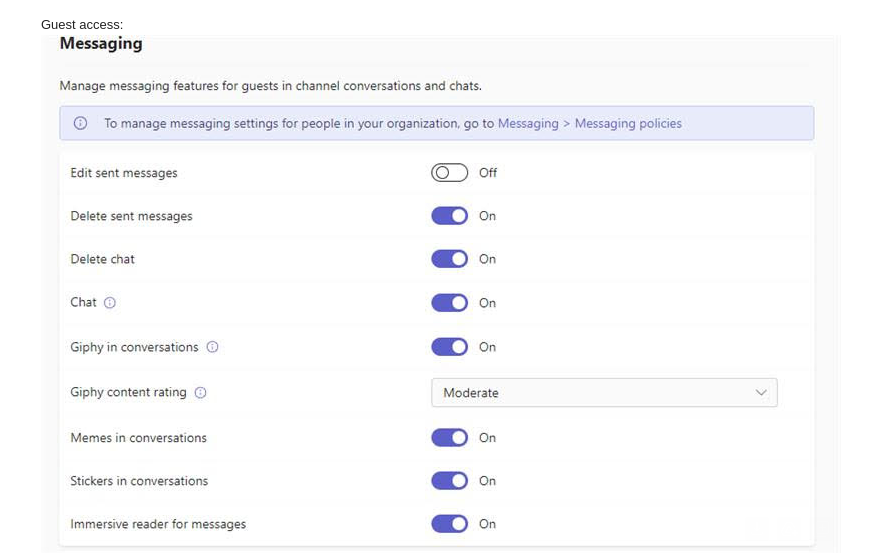
Task: Open Messaging > Messaging policies link
Action: [x=589, y=124]
